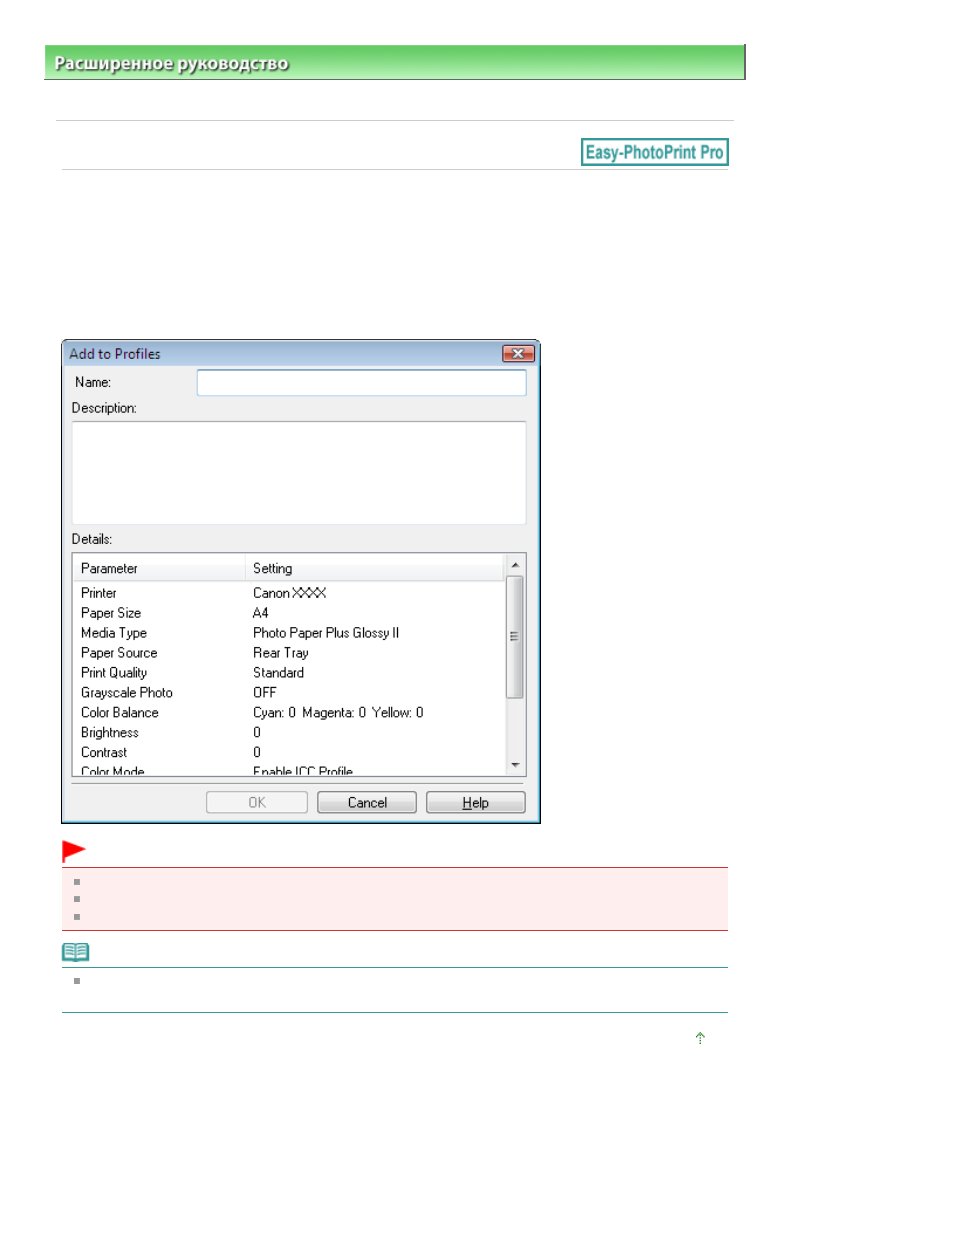Image resolution: width=954 pixels, height=1235 pixels.
Task: Click the Easy-PhotoPrint Pro badge
Action: click(655, 152)
